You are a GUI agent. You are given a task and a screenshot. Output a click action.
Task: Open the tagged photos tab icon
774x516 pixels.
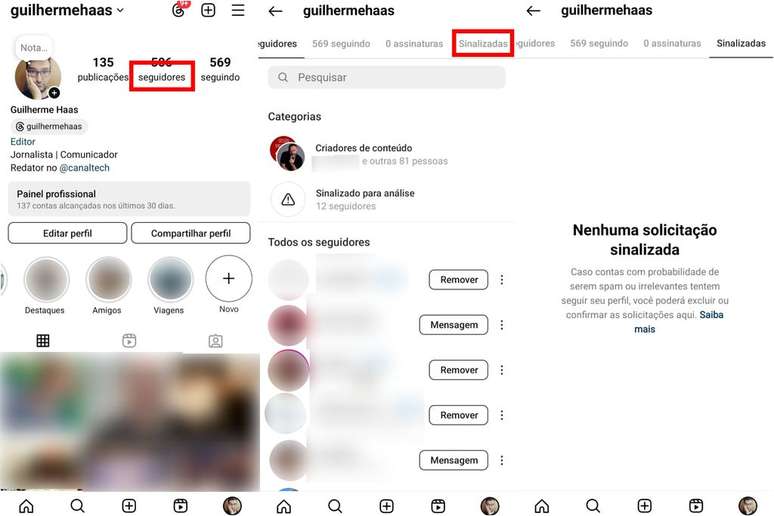point(216,341)
